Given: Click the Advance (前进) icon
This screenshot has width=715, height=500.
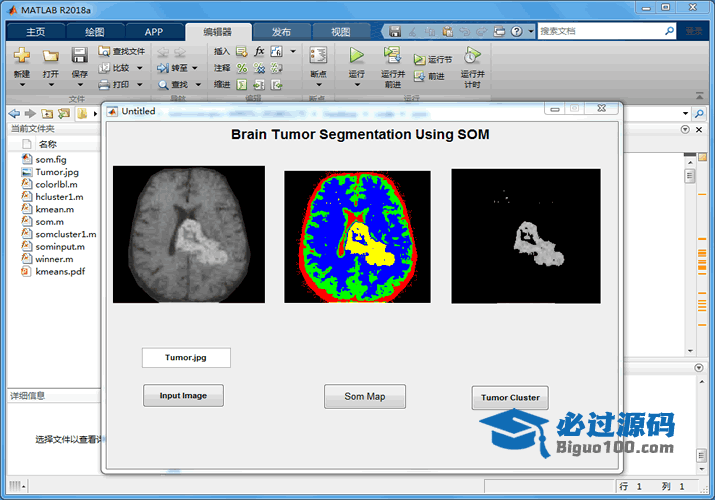Looking at the screenshot, I should tap(419, 76).
